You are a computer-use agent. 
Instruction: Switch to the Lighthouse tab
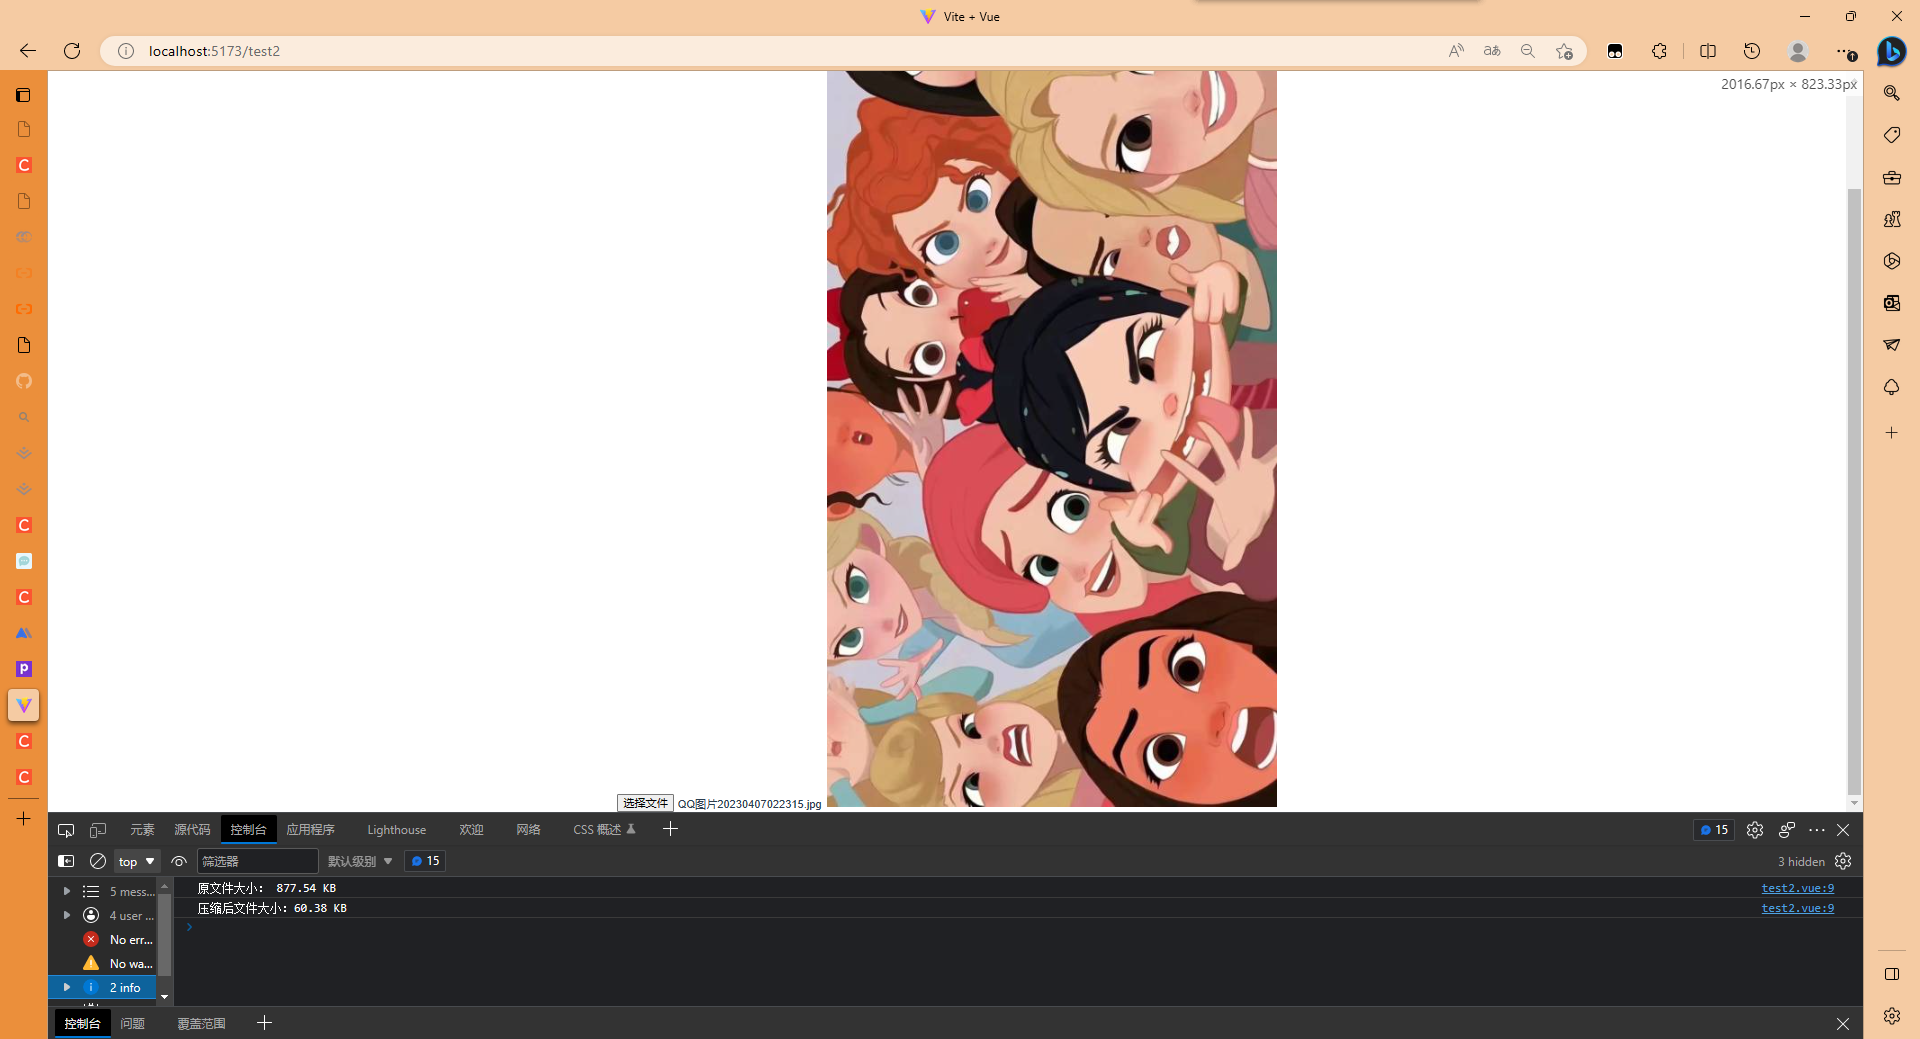[x=396, y=830]
